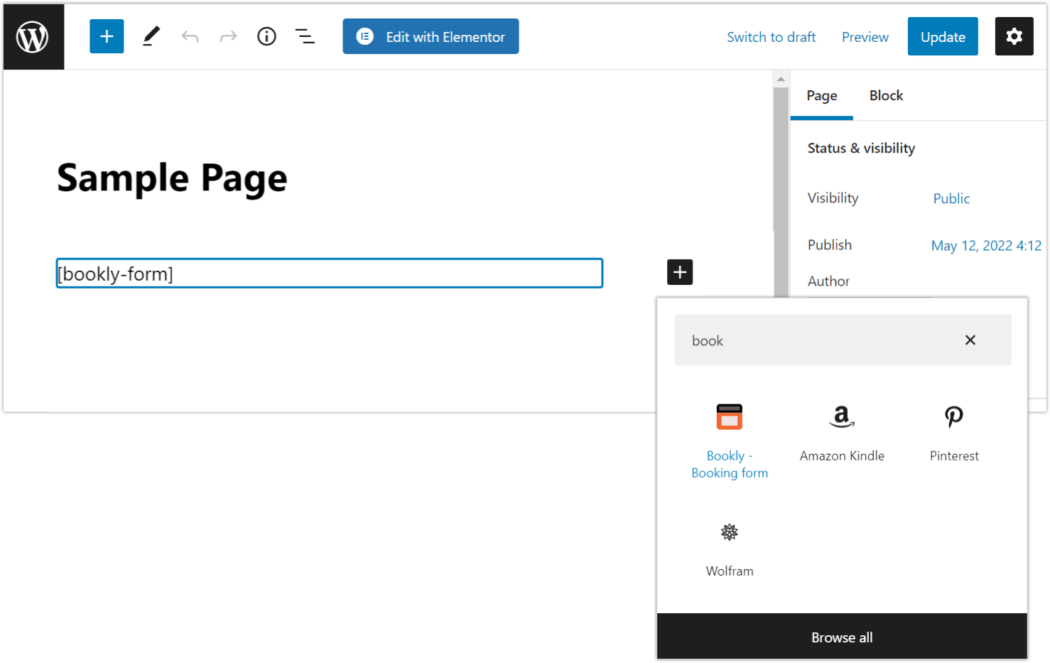Click the [bookly-form] shortcode block
The width and height of the screenshot is (1050, 663).
329,273
